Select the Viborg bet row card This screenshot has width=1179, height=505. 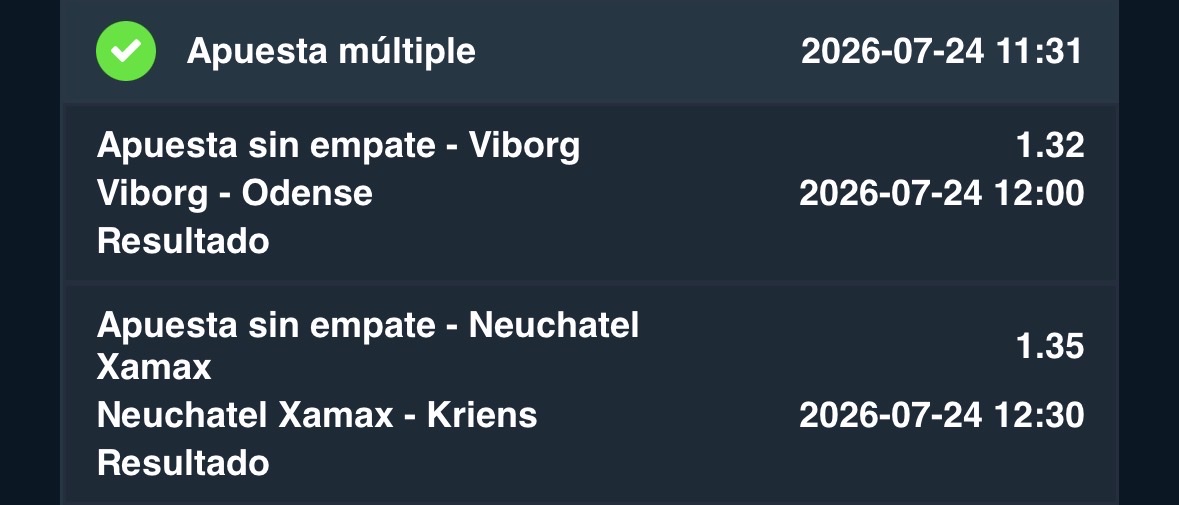590,193
